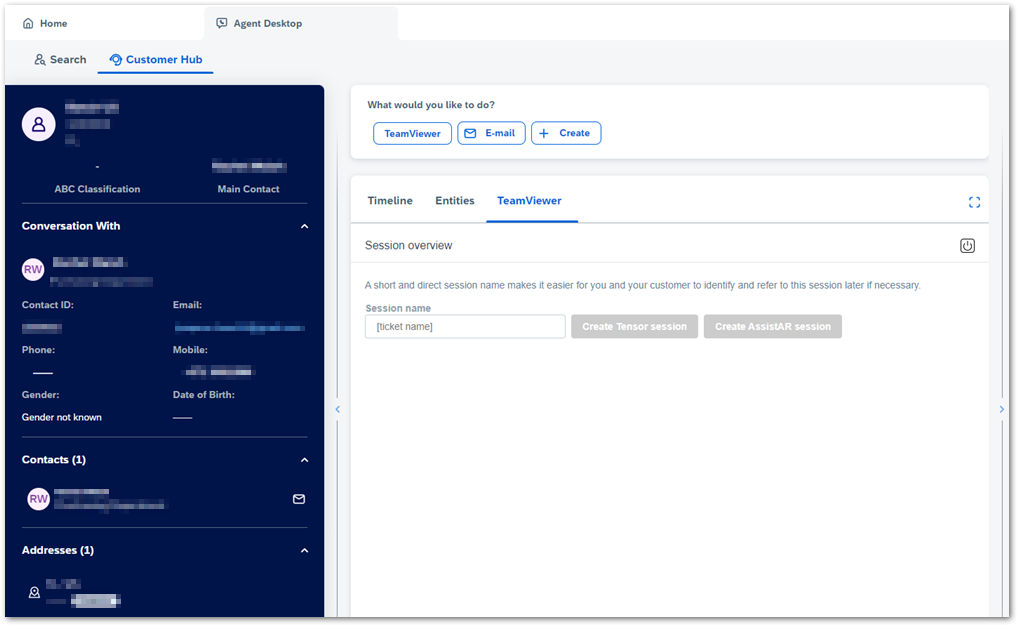Select the Customer Hub tab
Viewport: 1018px width, 626px height.
click(156, 60)
